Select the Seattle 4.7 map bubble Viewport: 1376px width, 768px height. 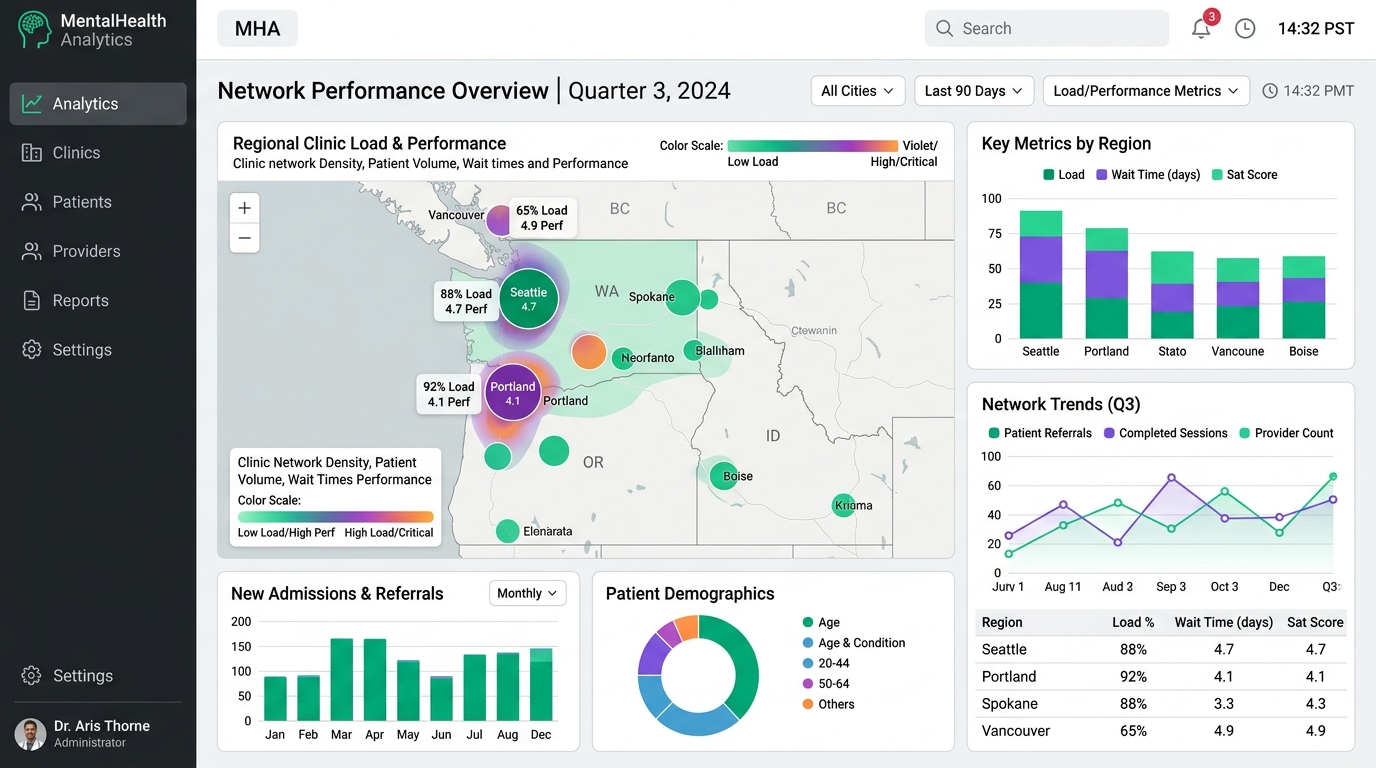tap(529, 299)
